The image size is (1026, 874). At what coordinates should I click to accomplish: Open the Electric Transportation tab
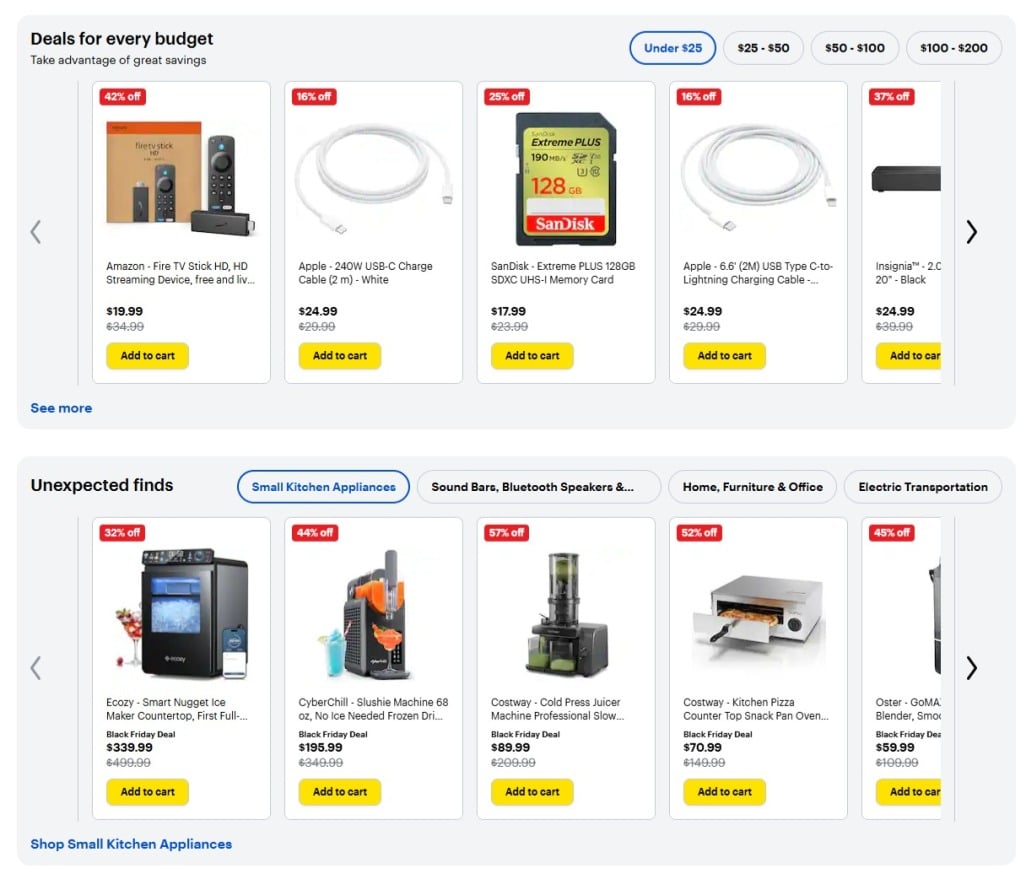click(x=922, y=487)
